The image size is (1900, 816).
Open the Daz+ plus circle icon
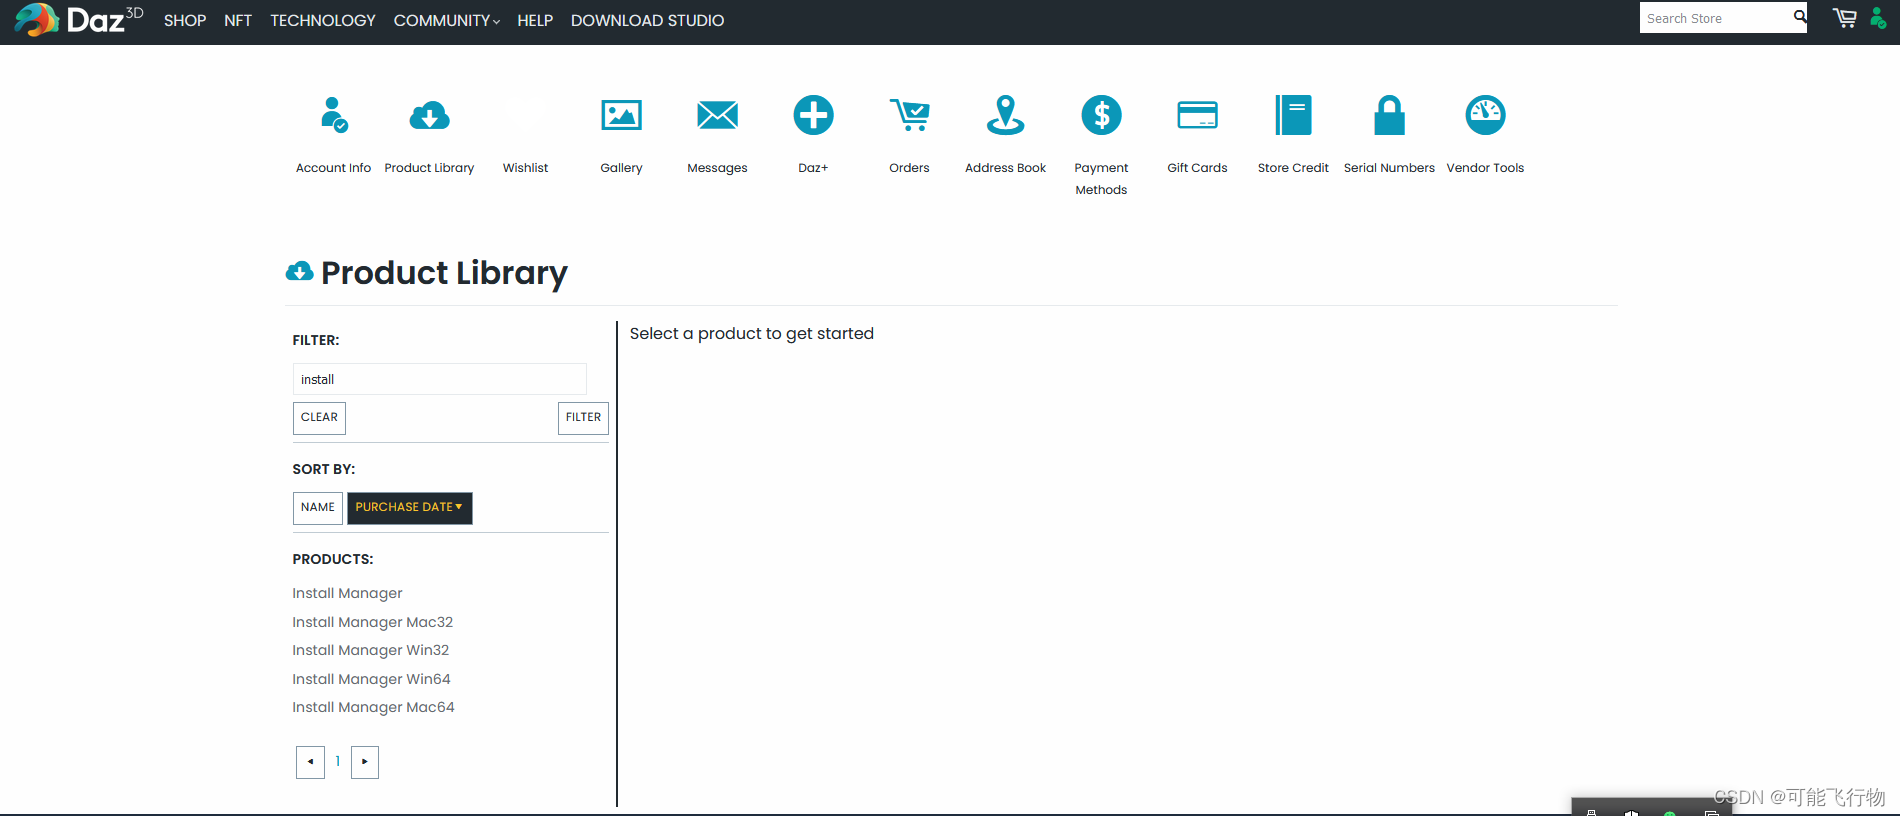(x=813, y=115)
